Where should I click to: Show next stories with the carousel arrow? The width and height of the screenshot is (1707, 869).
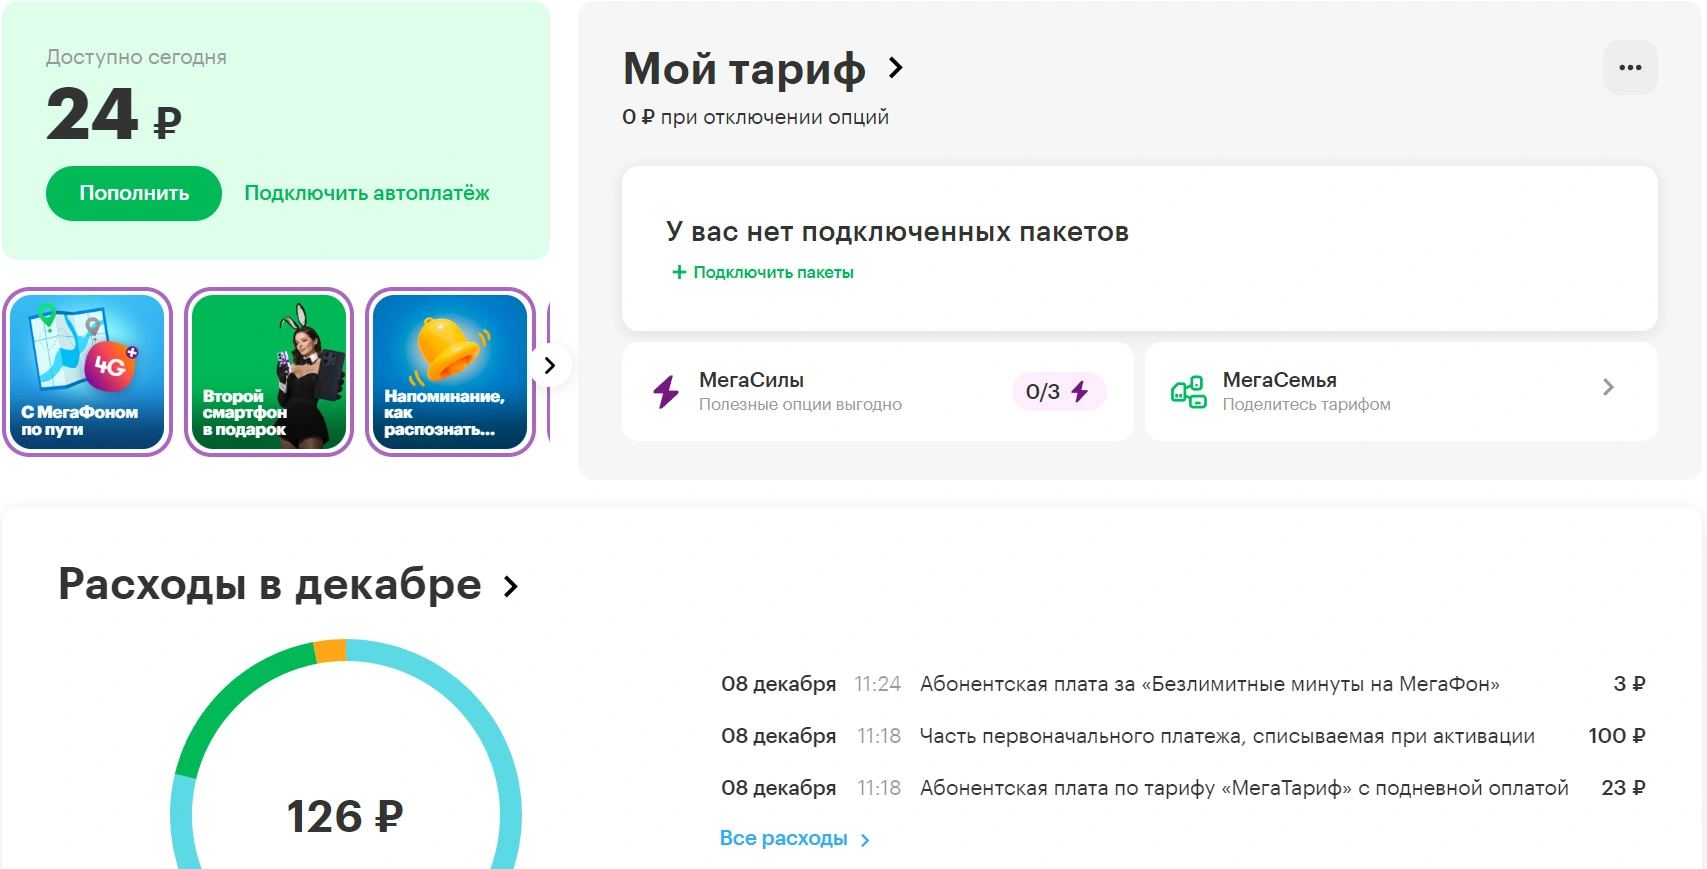549,365
